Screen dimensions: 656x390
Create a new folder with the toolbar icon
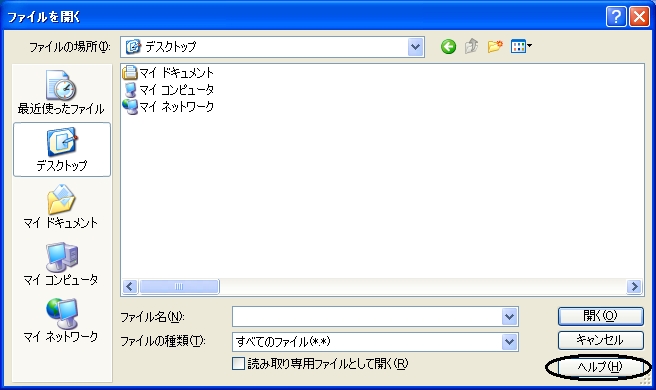495,46
